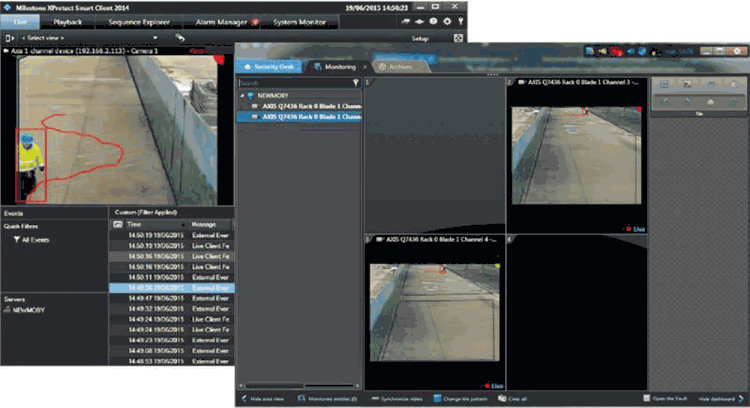Open the Sequence Explorer tab
The height and width of the screenshot is (408, 750).
[x=139, y=22]
